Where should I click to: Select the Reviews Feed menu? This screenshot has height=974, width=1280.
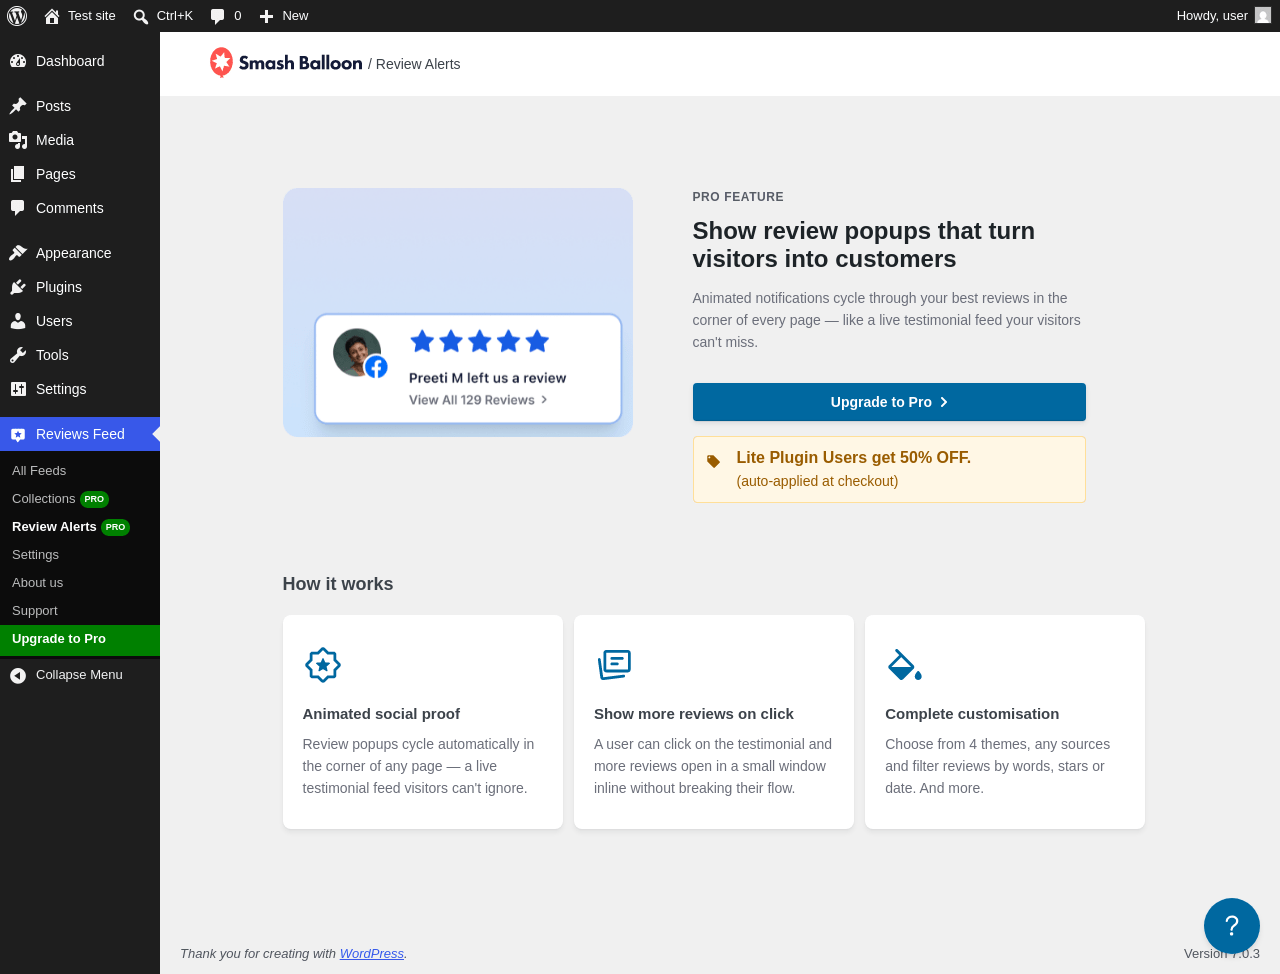(x=80, y=434)
